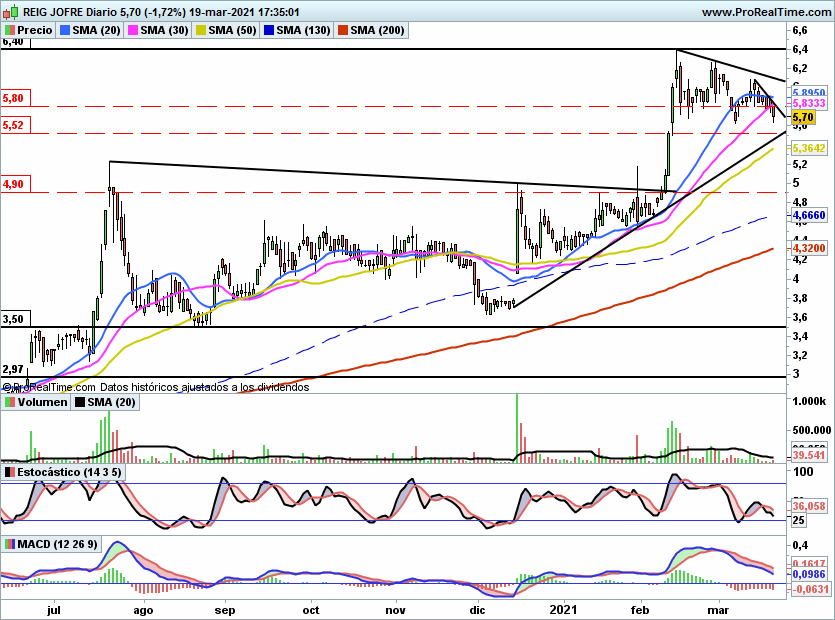Click the candlestick icon beside REIG JOFRE title
Viewport: 835px width, 620px height.
[11, 12]
